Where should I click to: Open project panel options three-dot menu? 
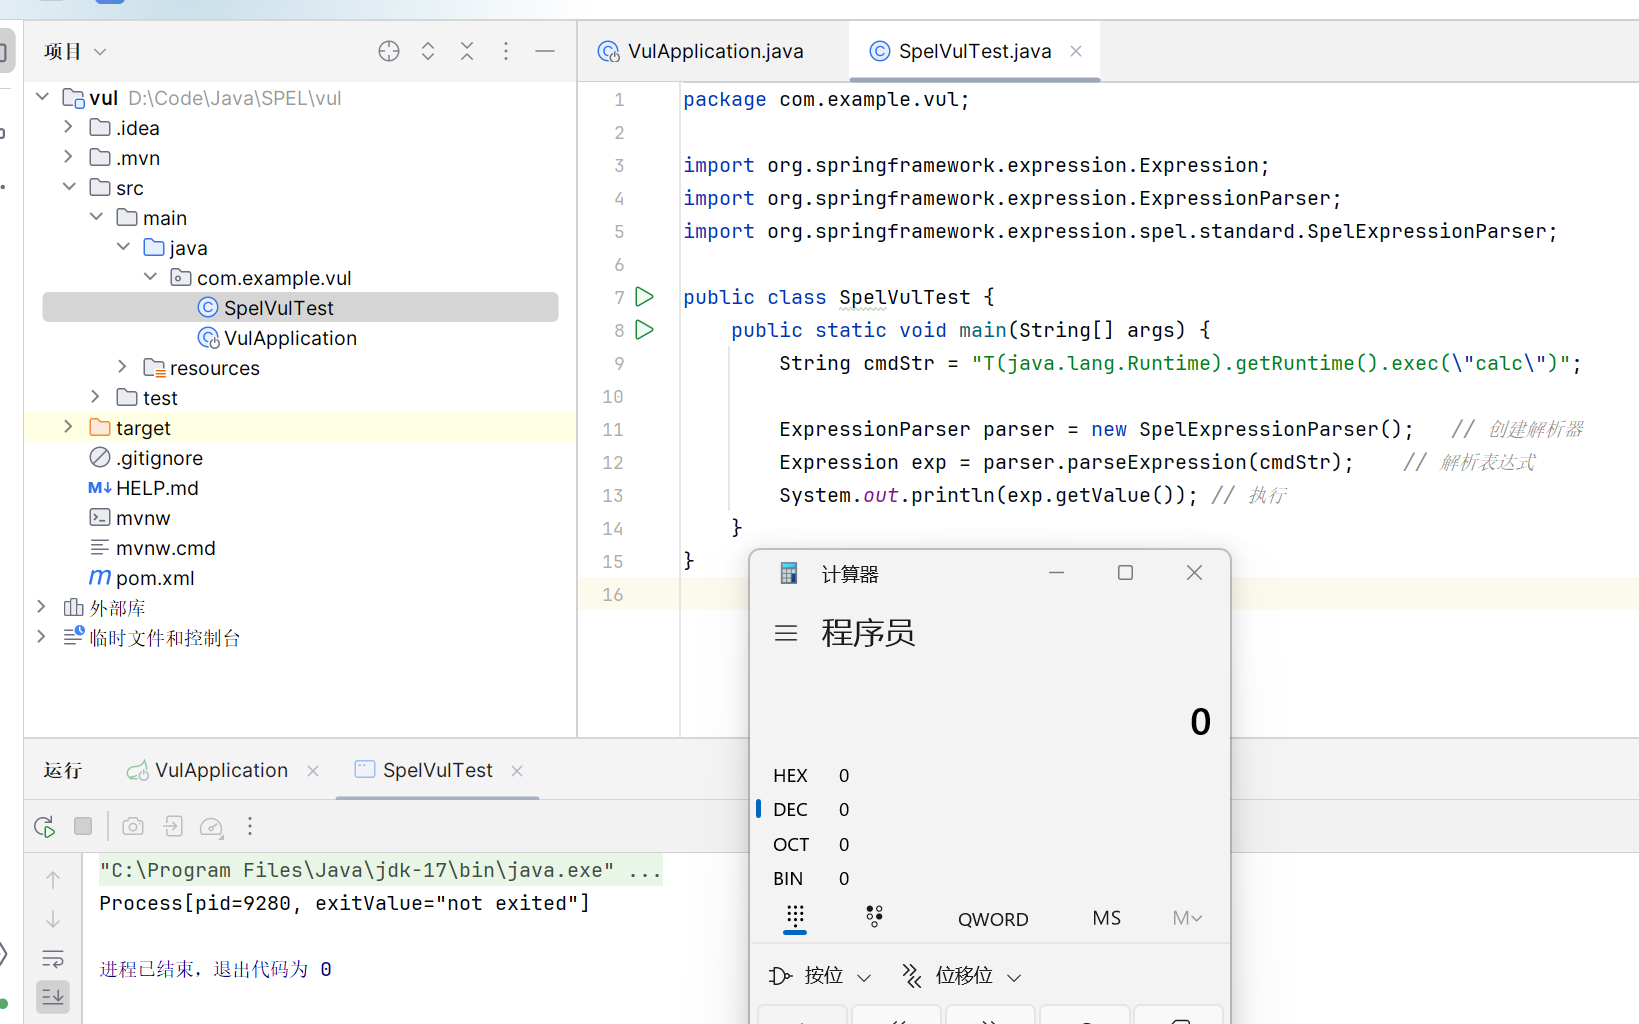[506, 51]
